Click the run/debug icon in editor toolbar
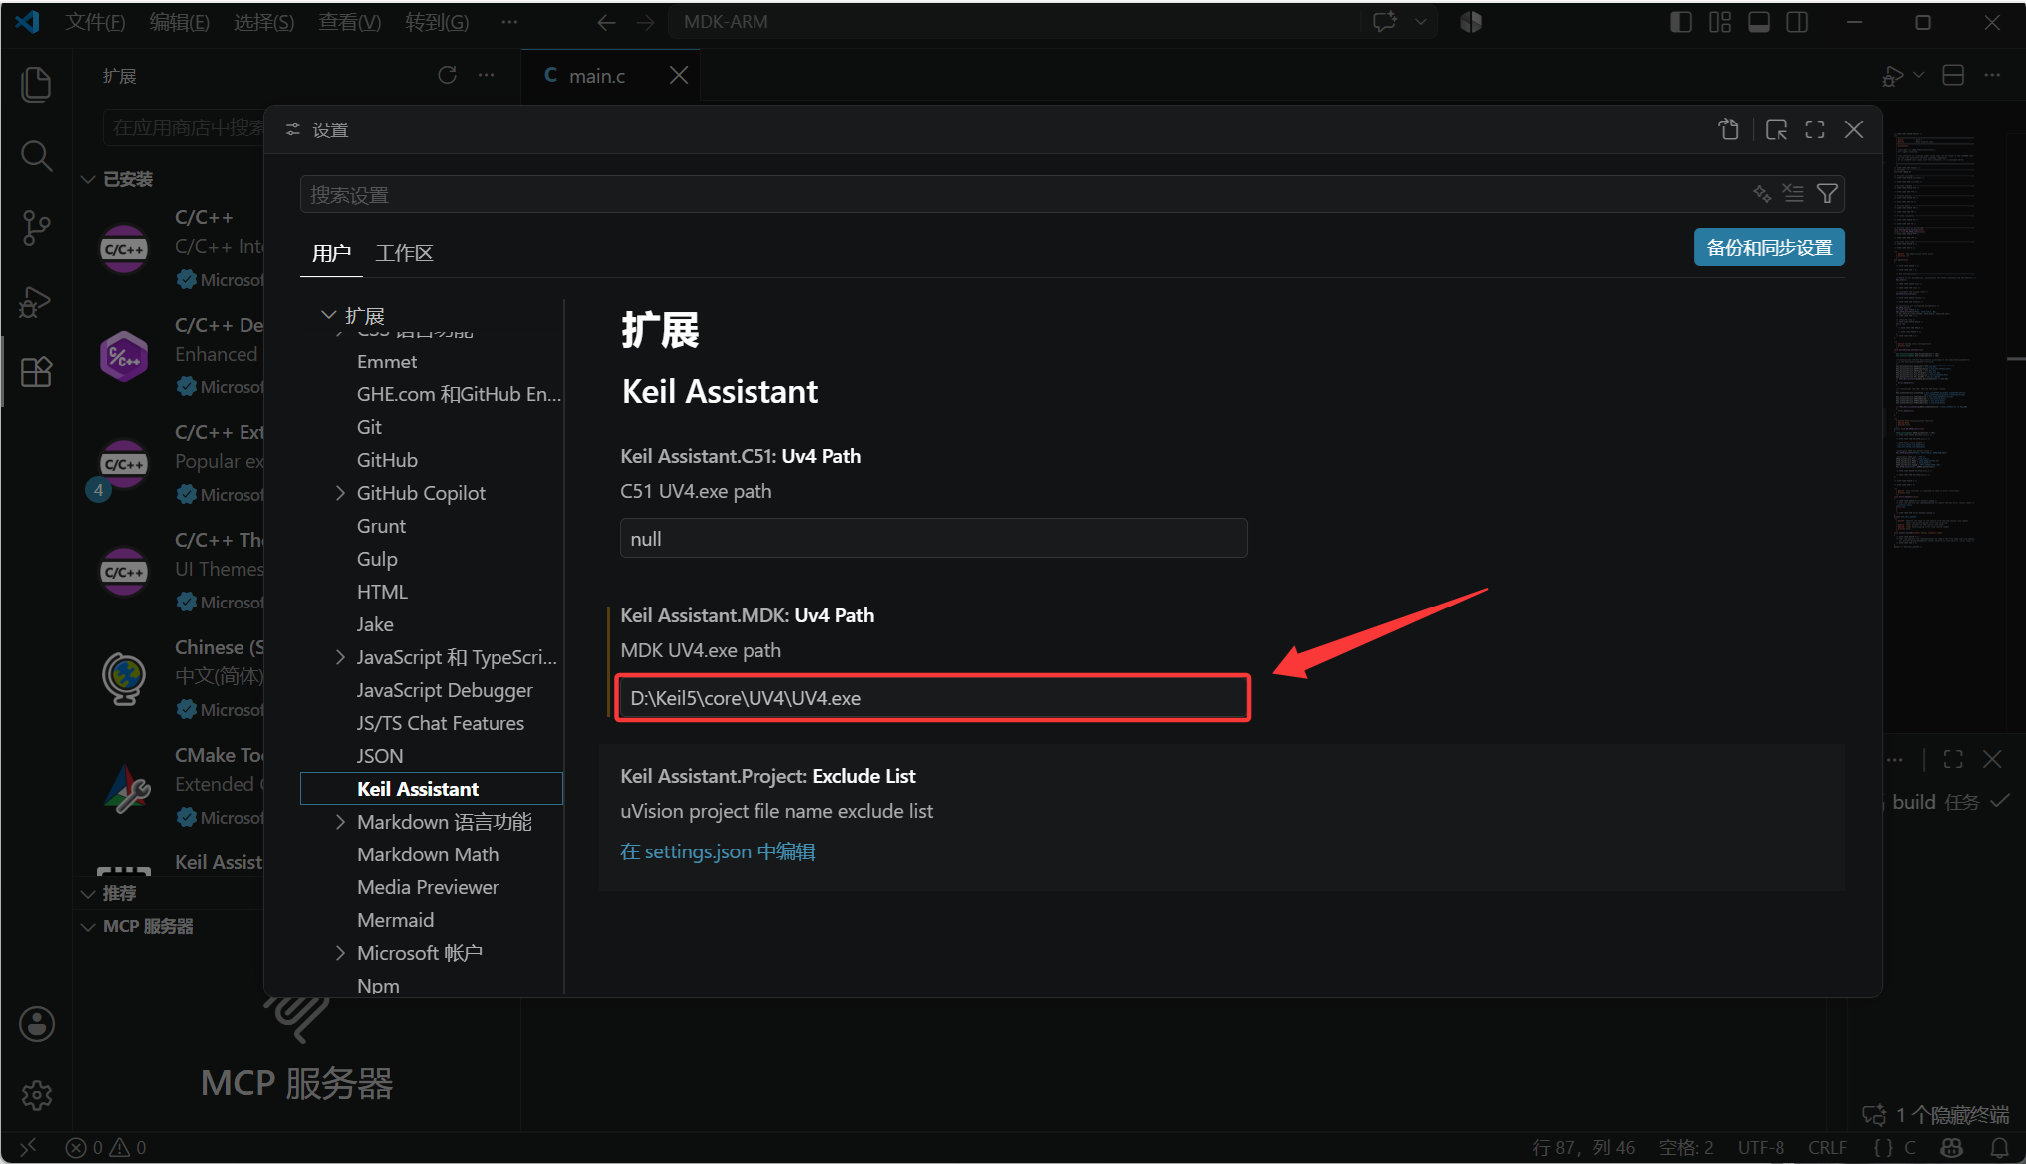2026x1164 pixels. [1892, 76]
